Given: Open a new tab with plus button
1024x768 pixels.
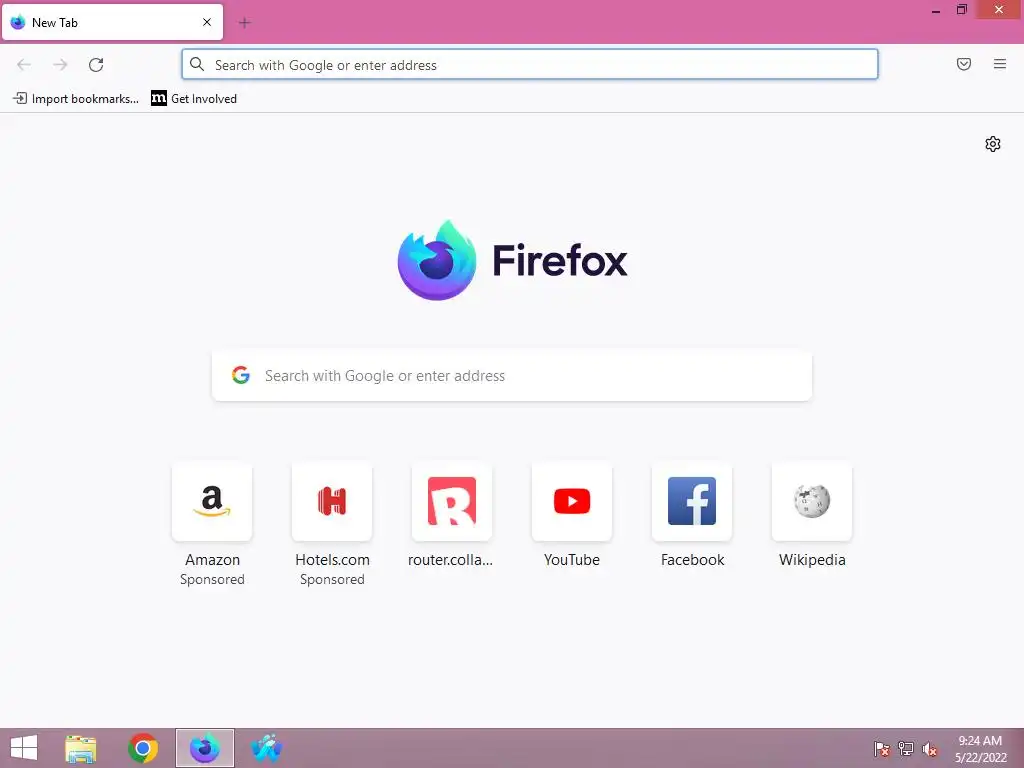Looking at the screenshot, I should pyautogui.click(x=244, y=23).
